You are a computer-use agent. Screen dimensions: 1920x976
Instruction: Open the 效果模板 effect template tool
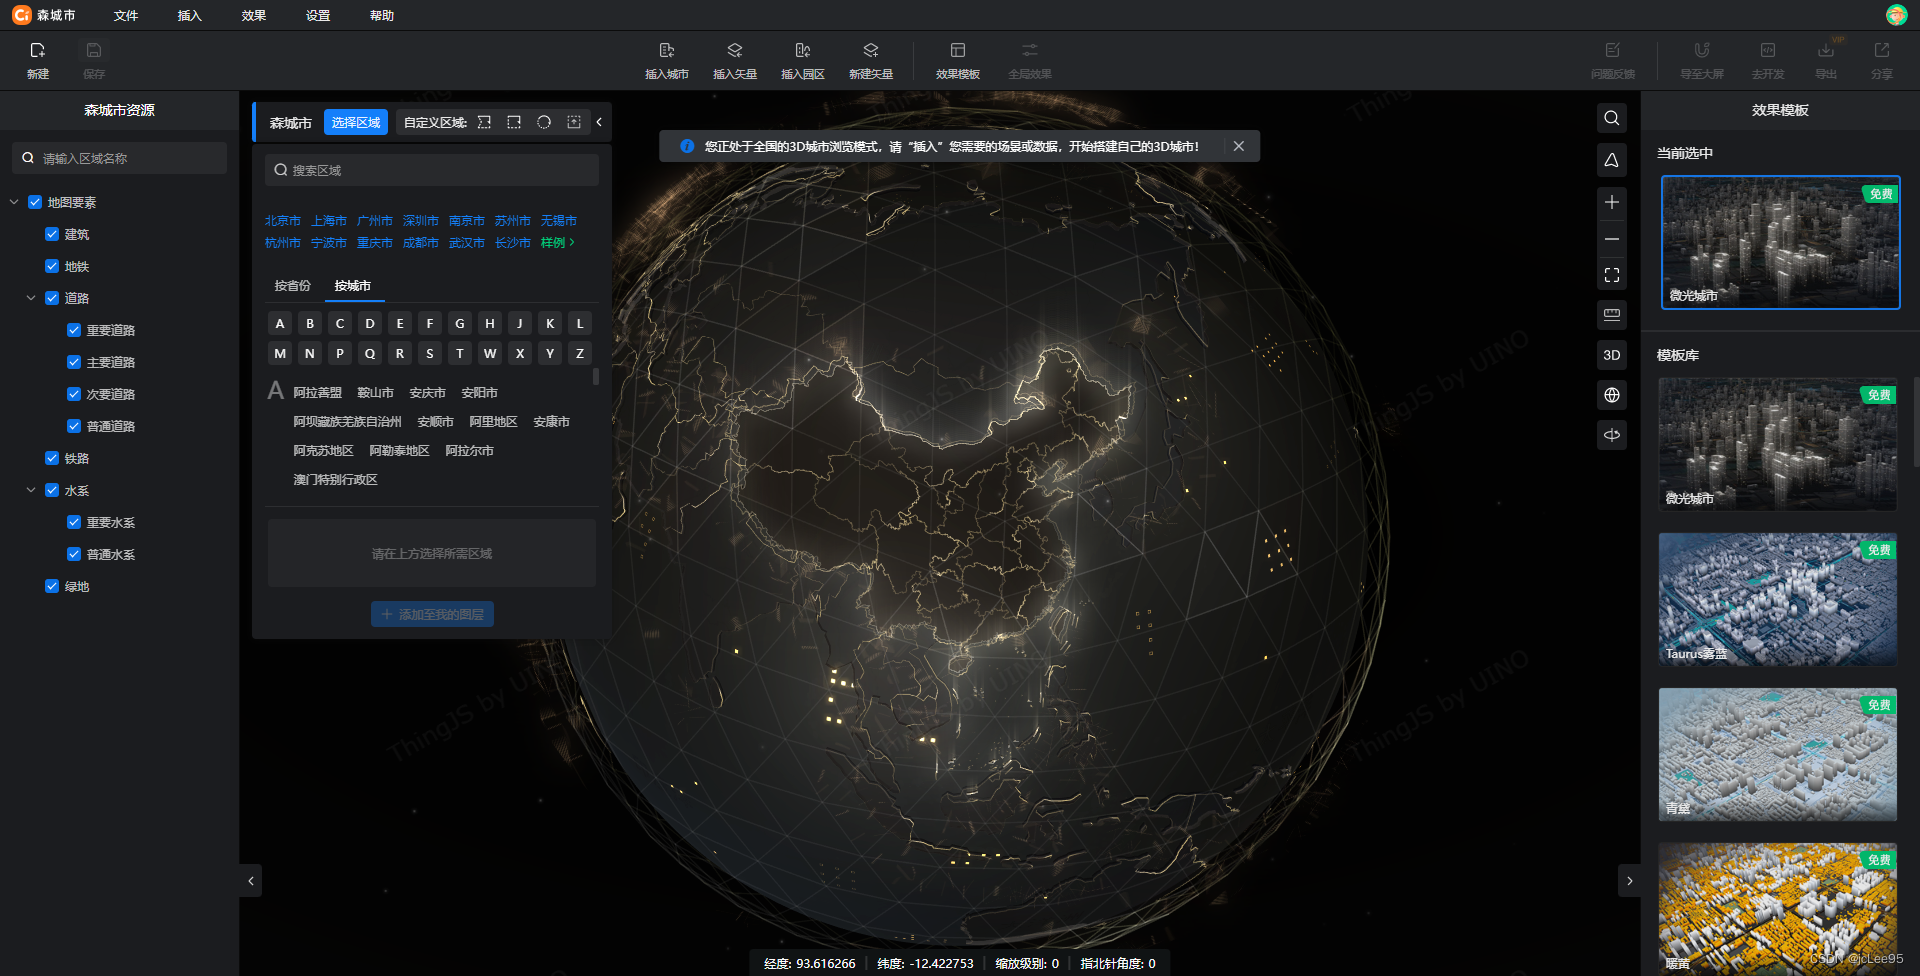[x=958, y=60]
